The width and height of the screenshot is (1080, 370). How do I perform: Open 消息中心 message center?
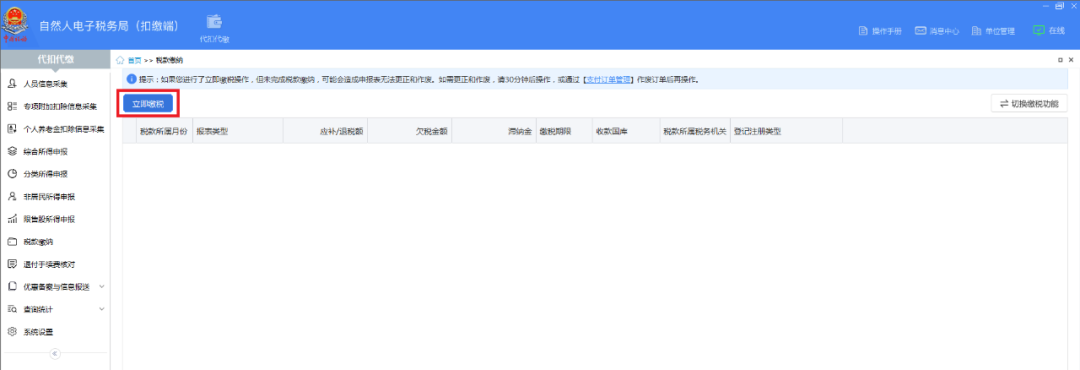tap(937, 31)
